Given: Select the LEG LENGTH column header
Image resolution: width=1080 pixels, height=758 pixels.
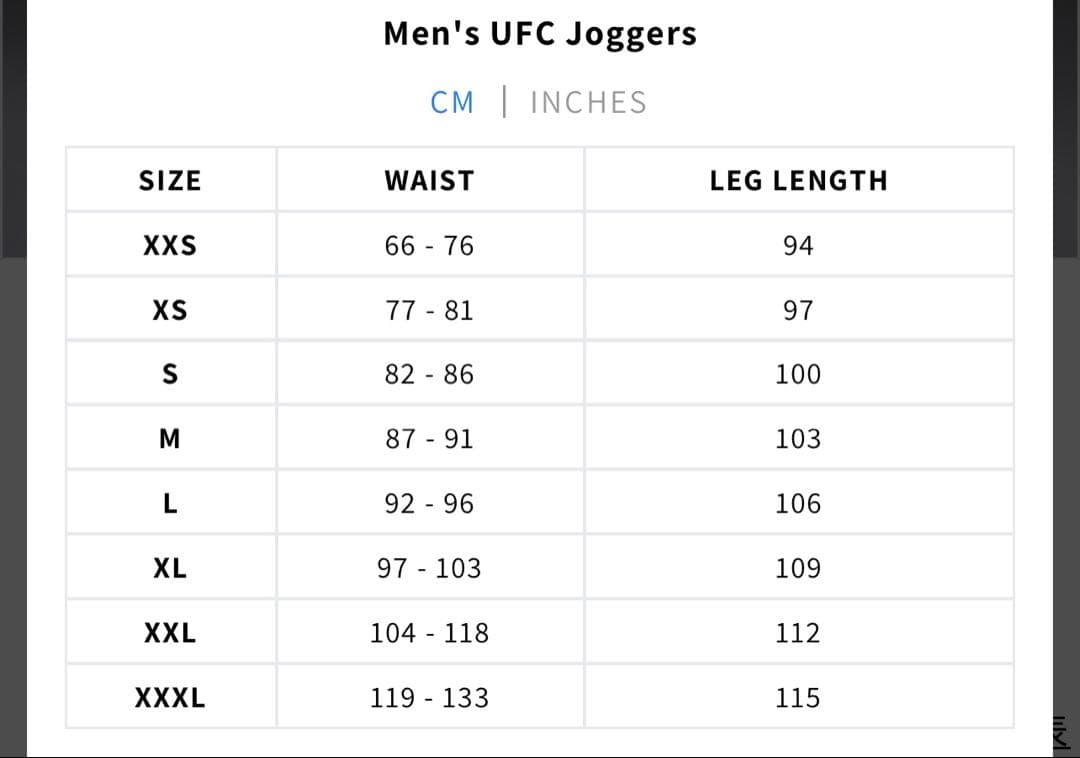Looking at the screenshot, I should (x=798, y=181).
